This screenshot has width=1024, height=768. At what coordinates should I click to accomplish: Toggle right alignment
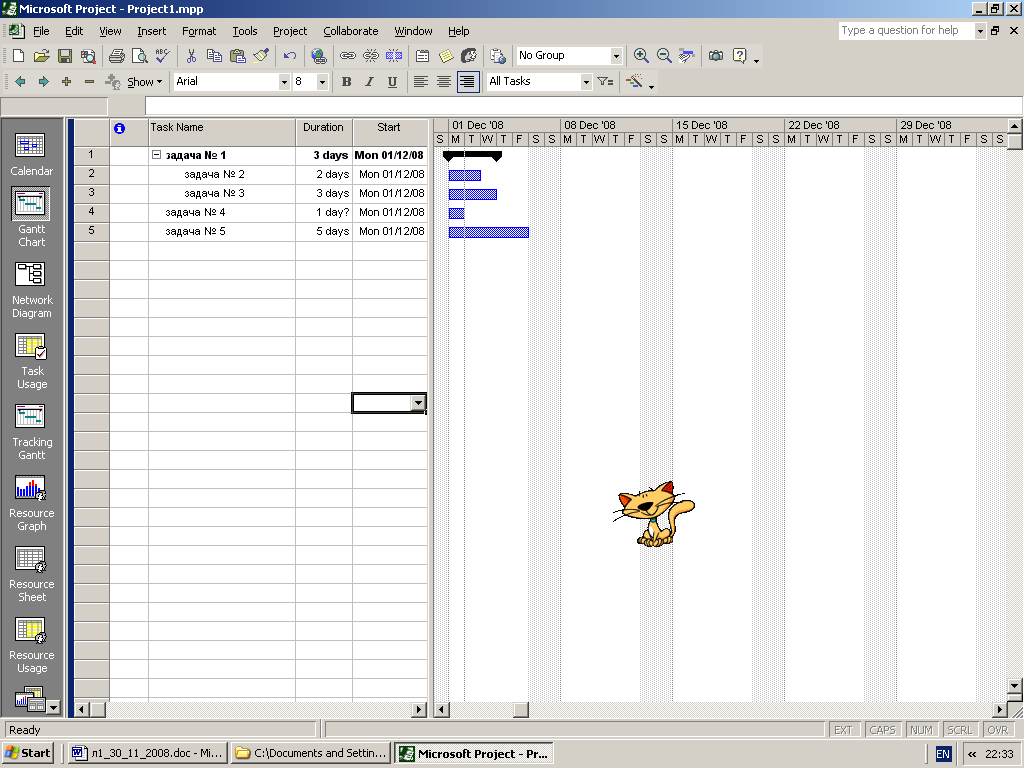pyautogui.click(x=468, y=82)
